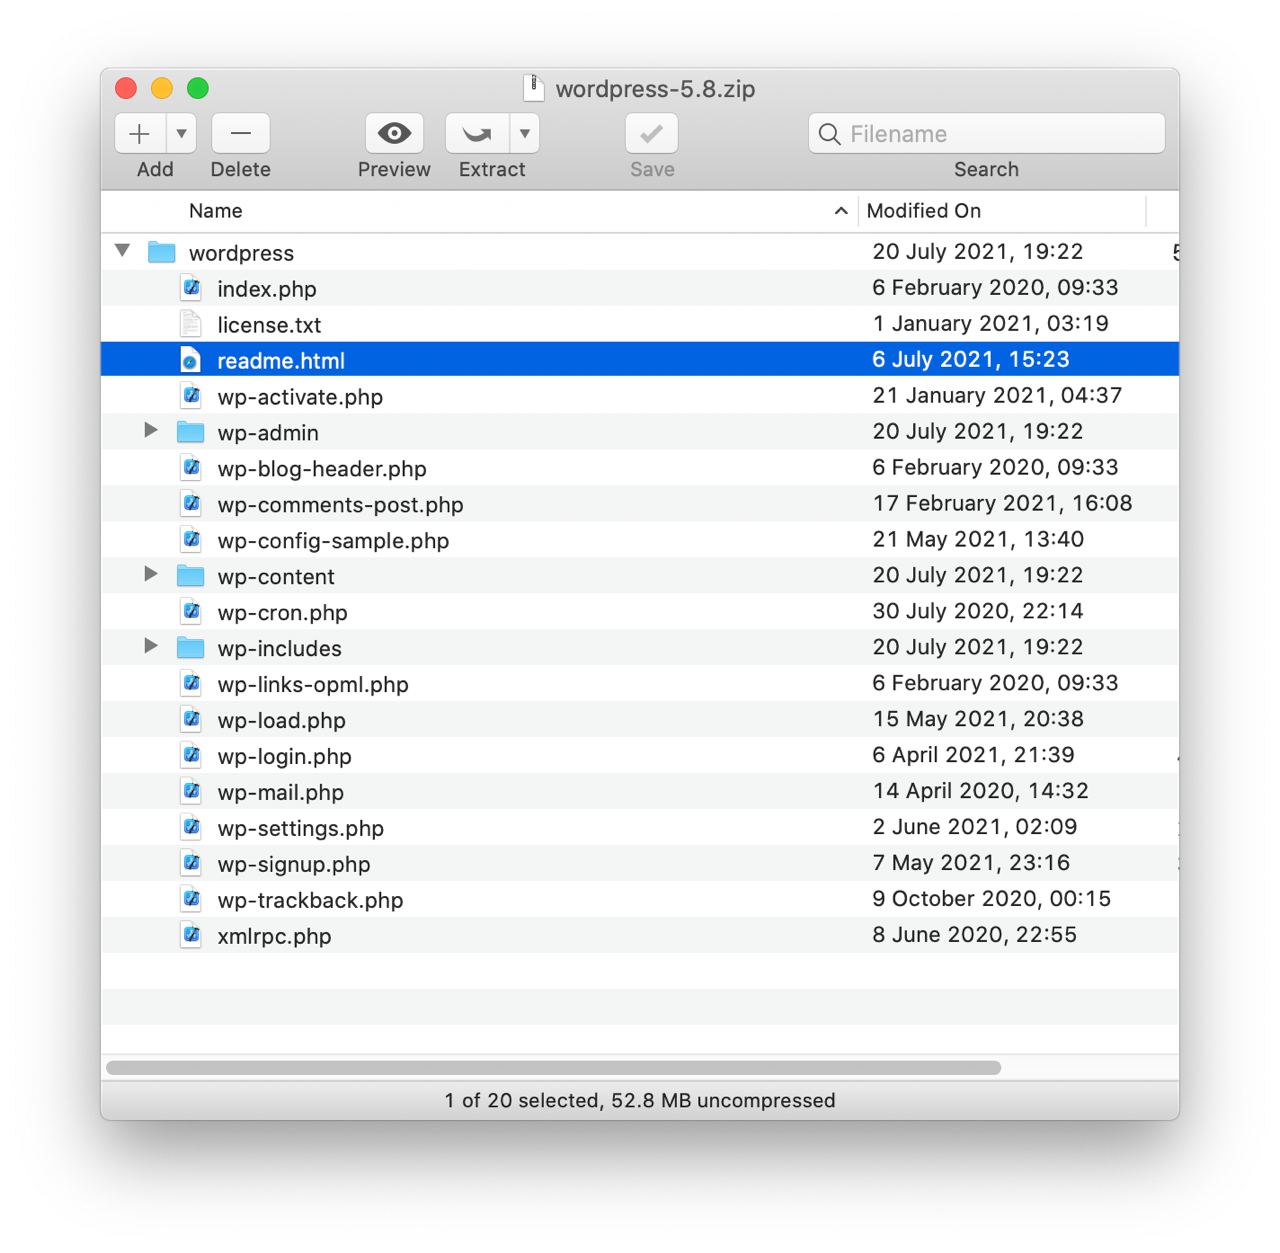The height and width of the screenshot is (1253, 1280).
Task: Click the index.php file icon
Action: tap(190, 288)
